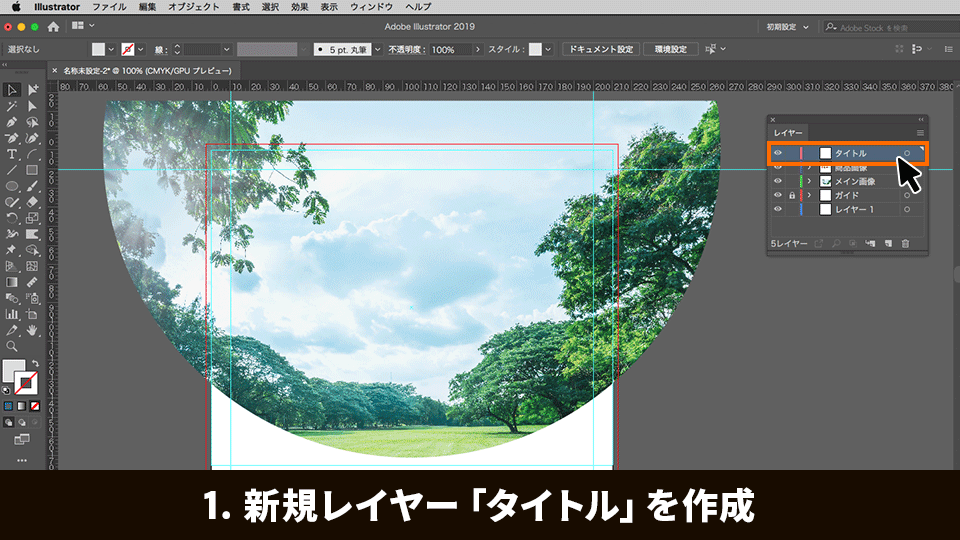
Task: Click the 環境設定 button
Action: (671, 49)
